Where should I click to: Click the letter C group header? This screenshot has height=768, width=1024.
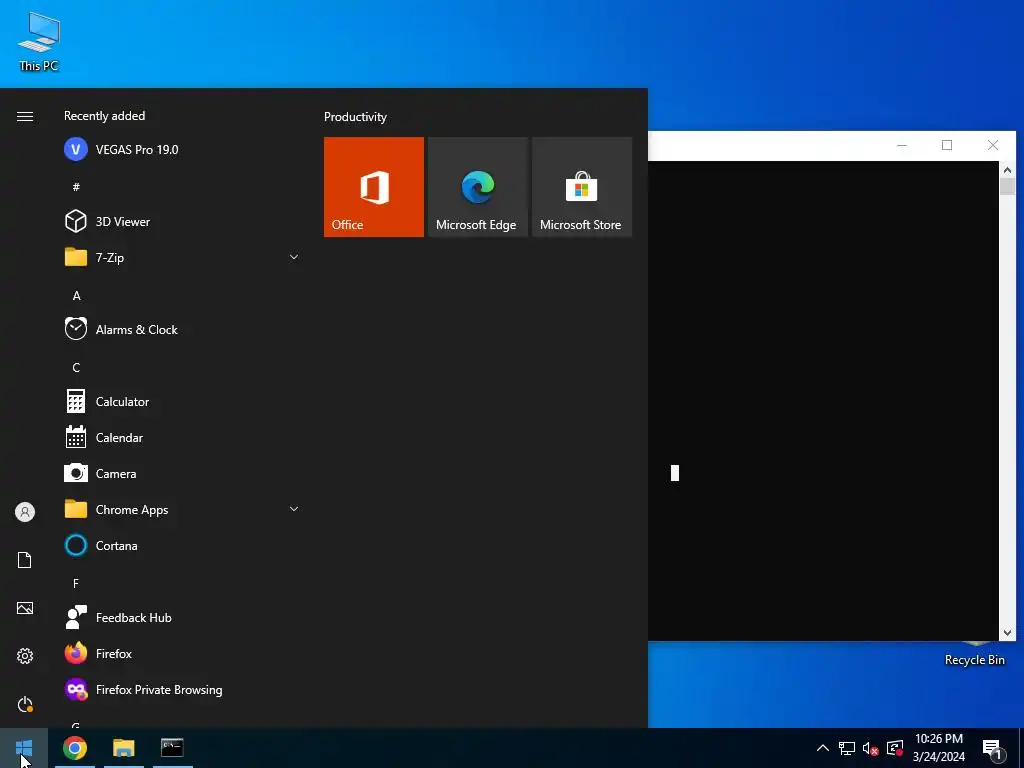coord(76,368)
